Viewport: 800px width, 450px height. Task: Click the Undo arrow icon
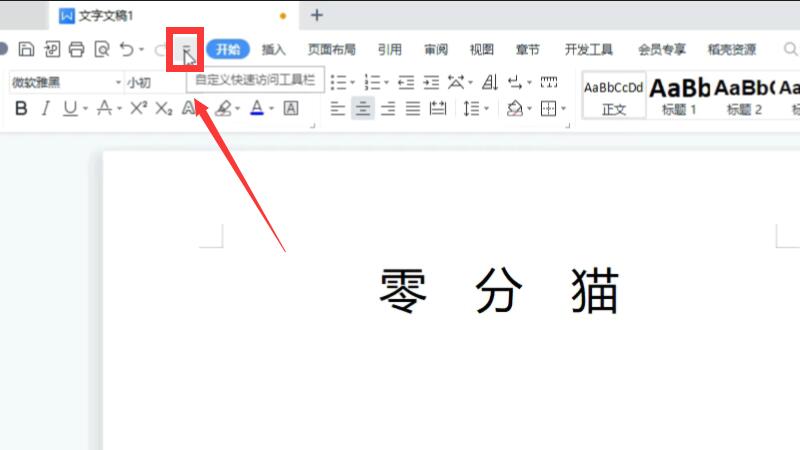(125, 49)
